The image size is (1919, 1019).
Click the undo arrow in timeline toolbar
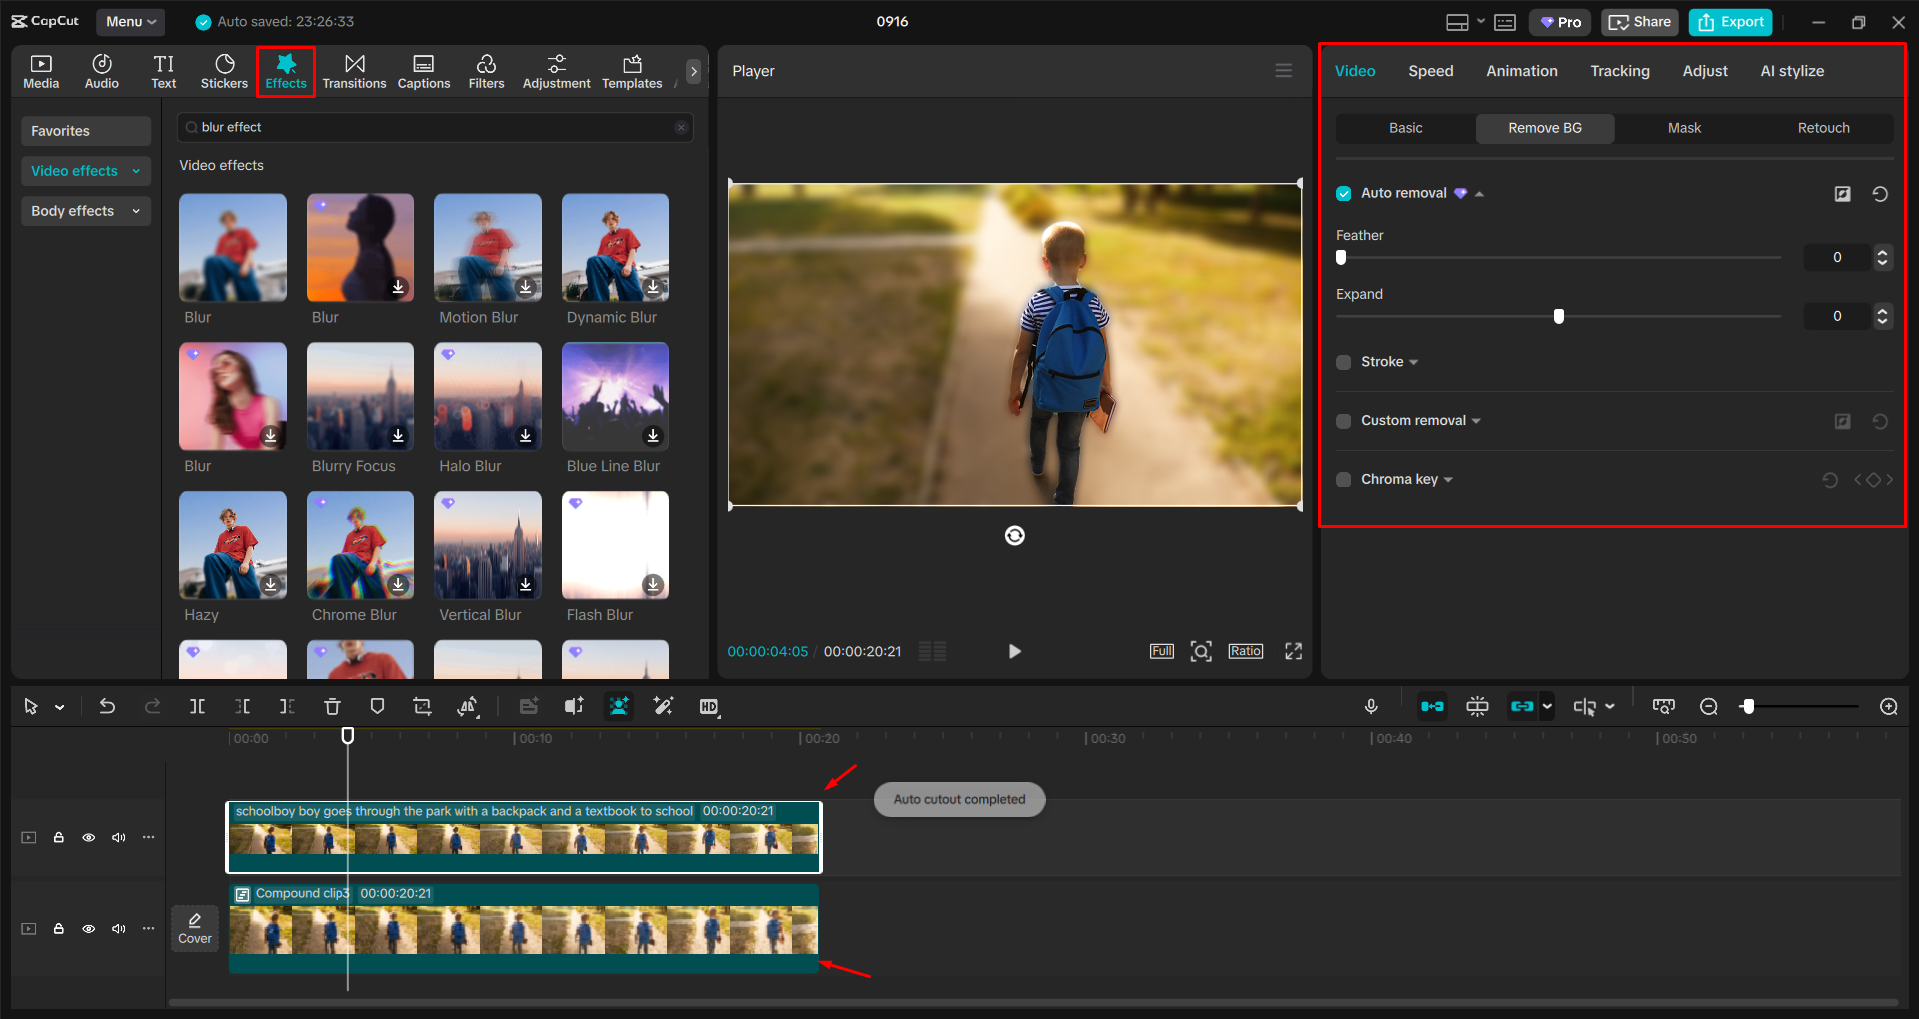click(x=107, y=707)
